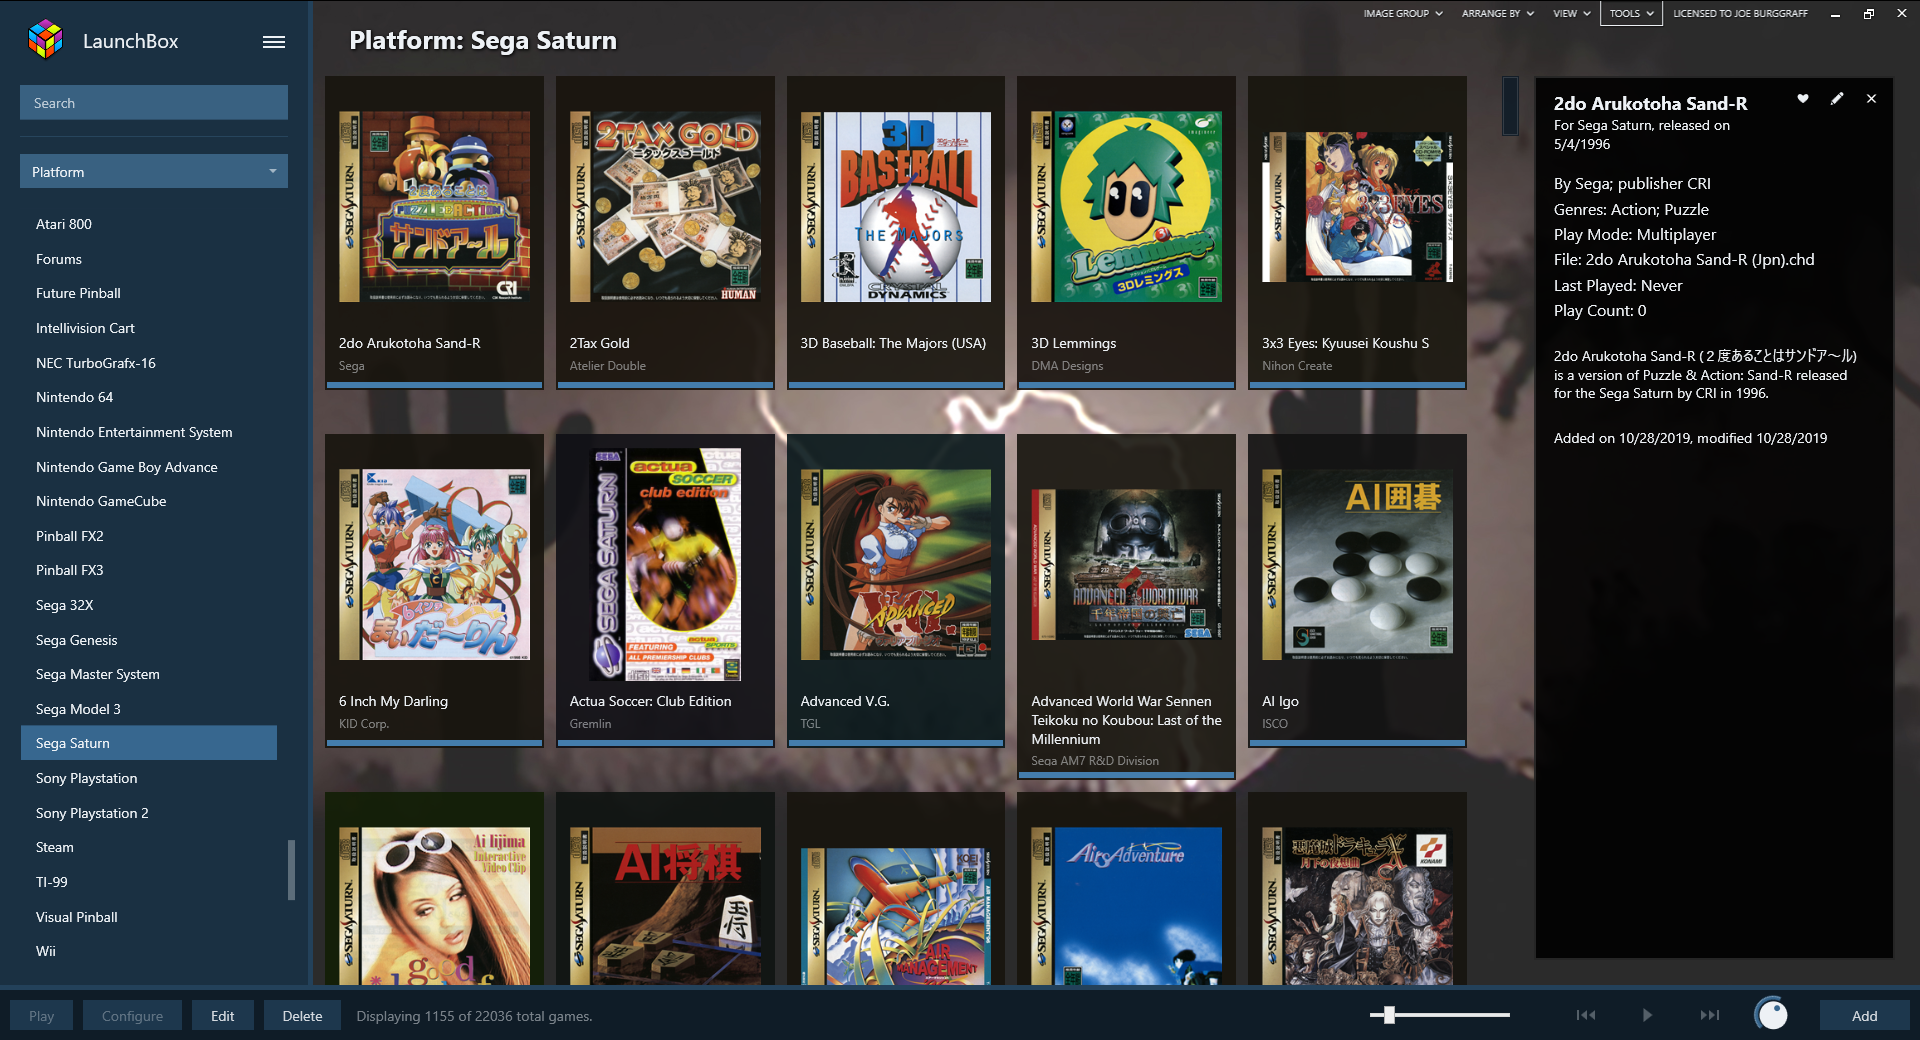Click the LaunchBox cube logo
Viewport: 1920px width, 1040px height.
[46, 40]
